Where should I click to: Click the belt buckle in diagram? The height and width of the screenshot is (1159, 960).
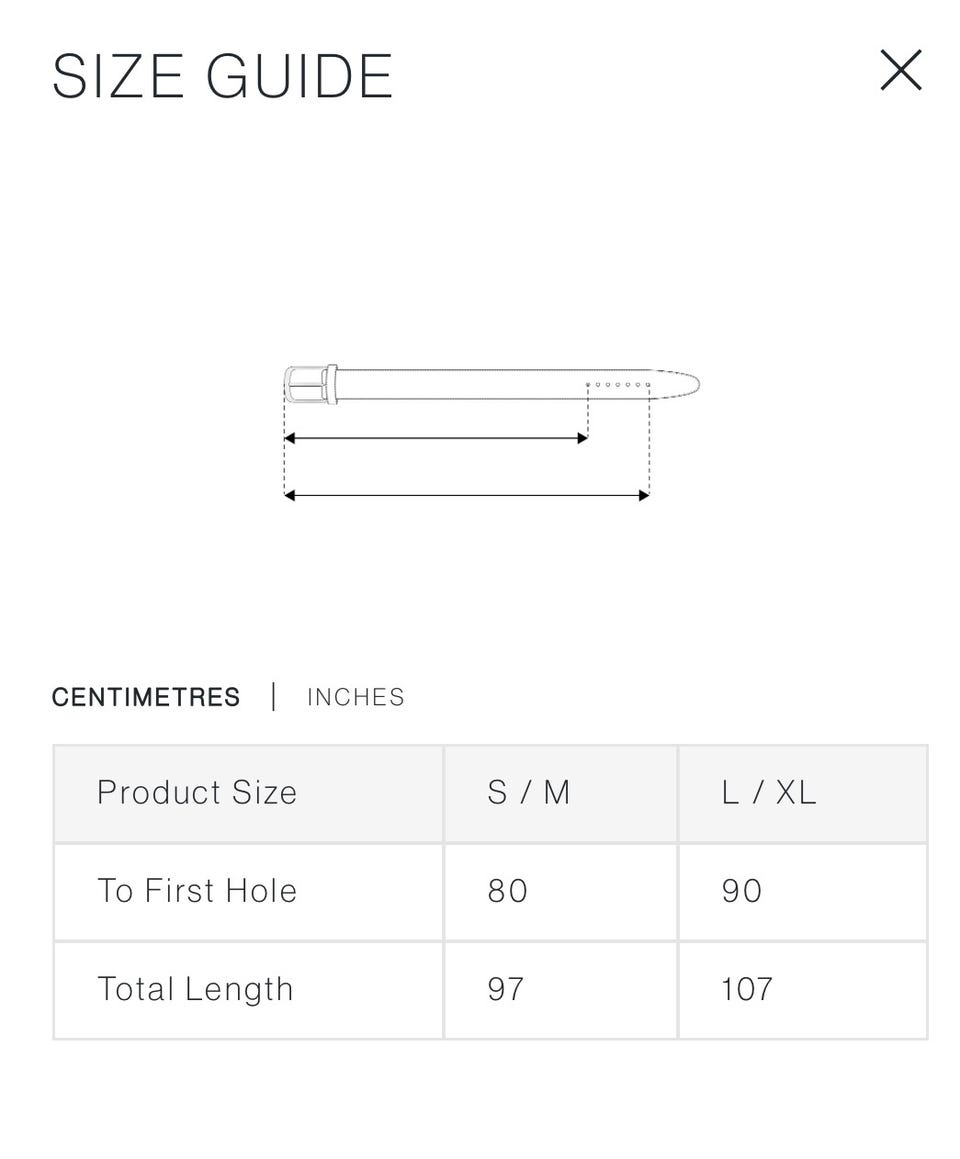(x=310, y=384)
